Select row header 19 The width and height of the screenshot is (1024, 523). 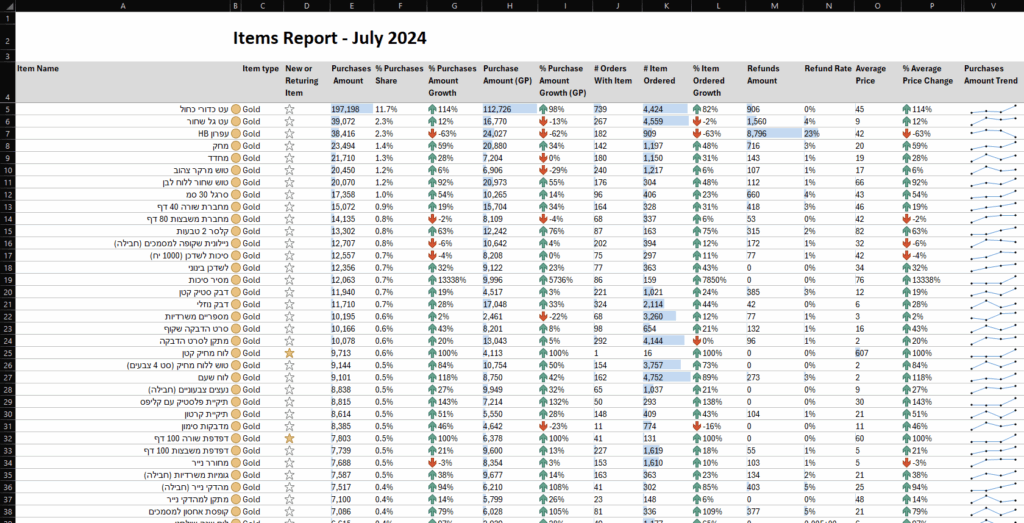pyautogui.click(x=6, y=280)
